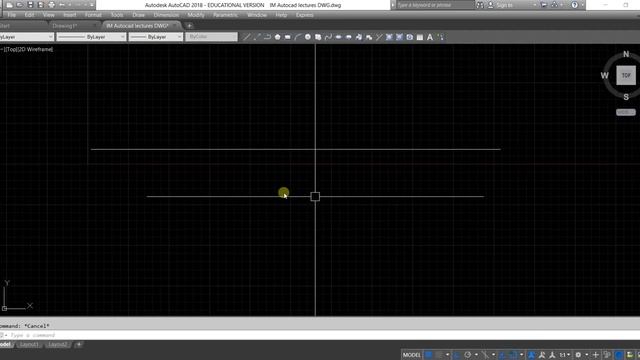
Task: Click the Insert Block icon
Action: (x=359, y=37)
